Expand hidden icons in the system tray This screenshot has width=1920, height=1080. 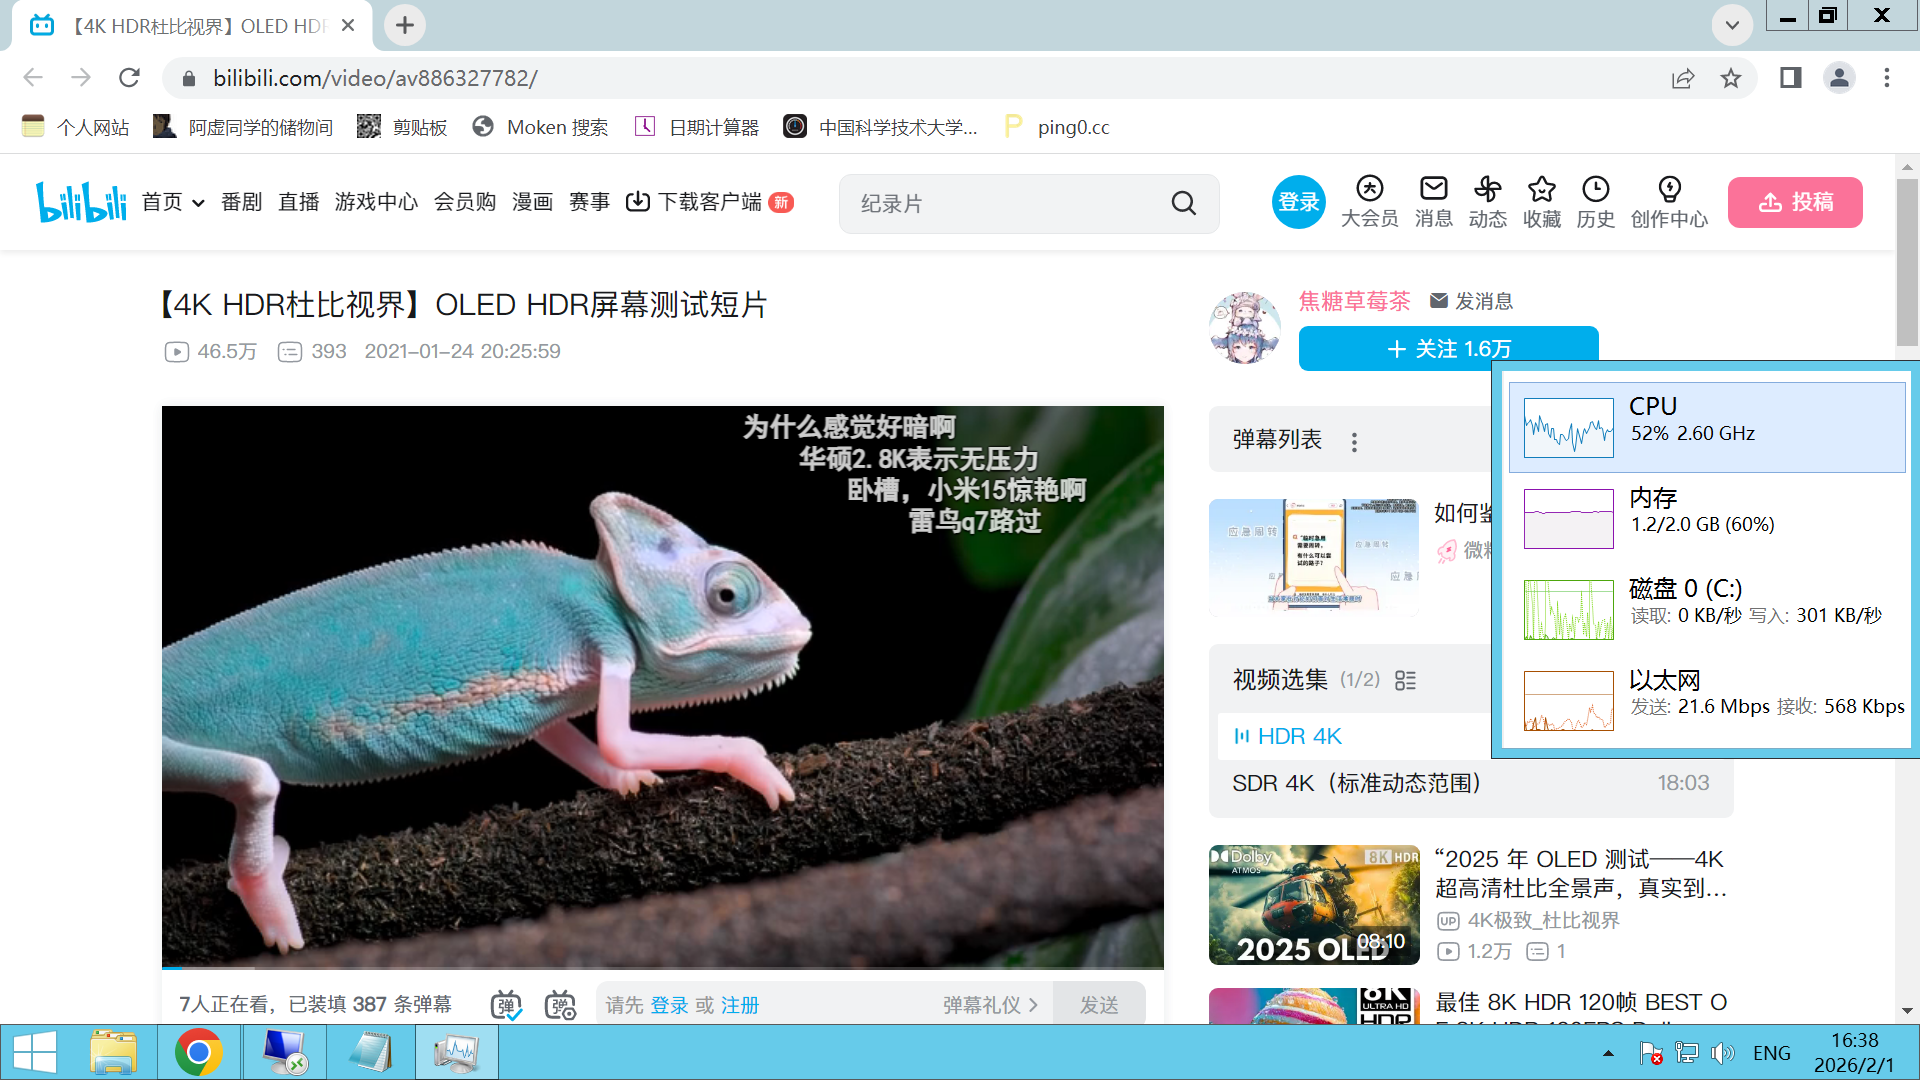(x=1609, y=1052)
